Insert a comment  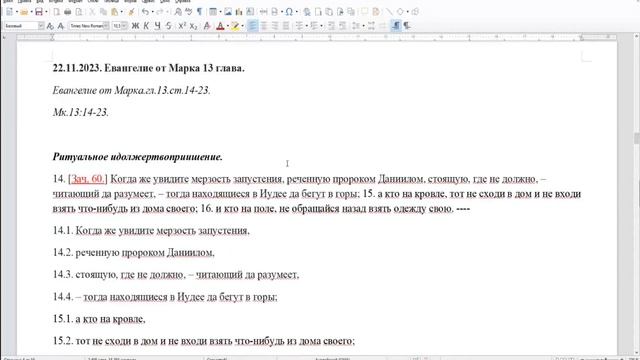click(x=364, y=12)
